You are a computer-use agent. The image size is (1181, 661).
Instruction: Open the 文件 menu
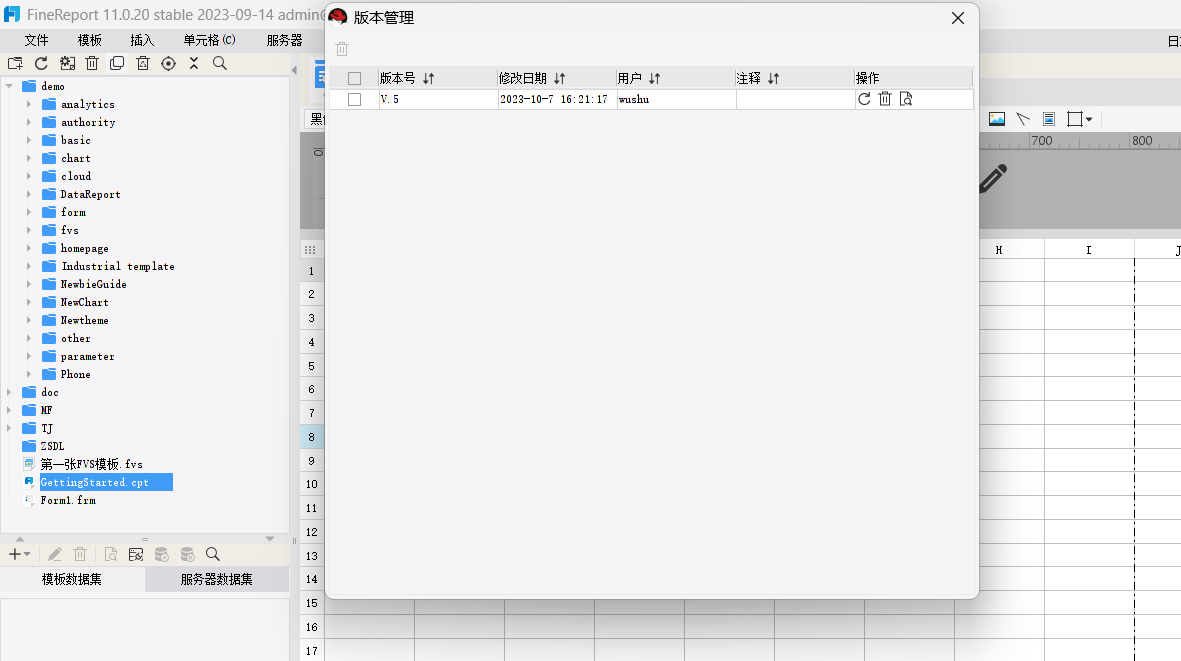[x=36, y=40]
